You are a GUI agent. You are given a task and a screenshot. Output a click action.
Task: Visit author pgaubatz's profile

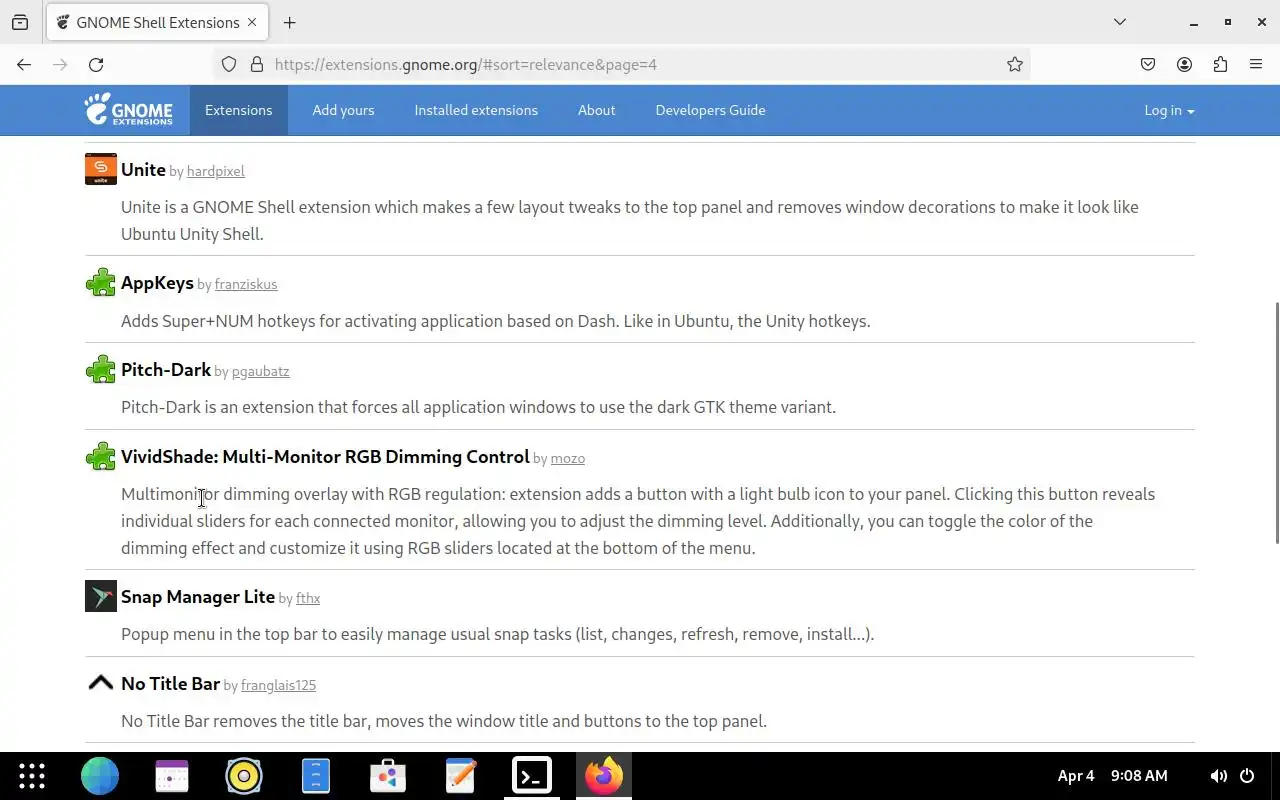pyautogui.click(x=261, y=372)
